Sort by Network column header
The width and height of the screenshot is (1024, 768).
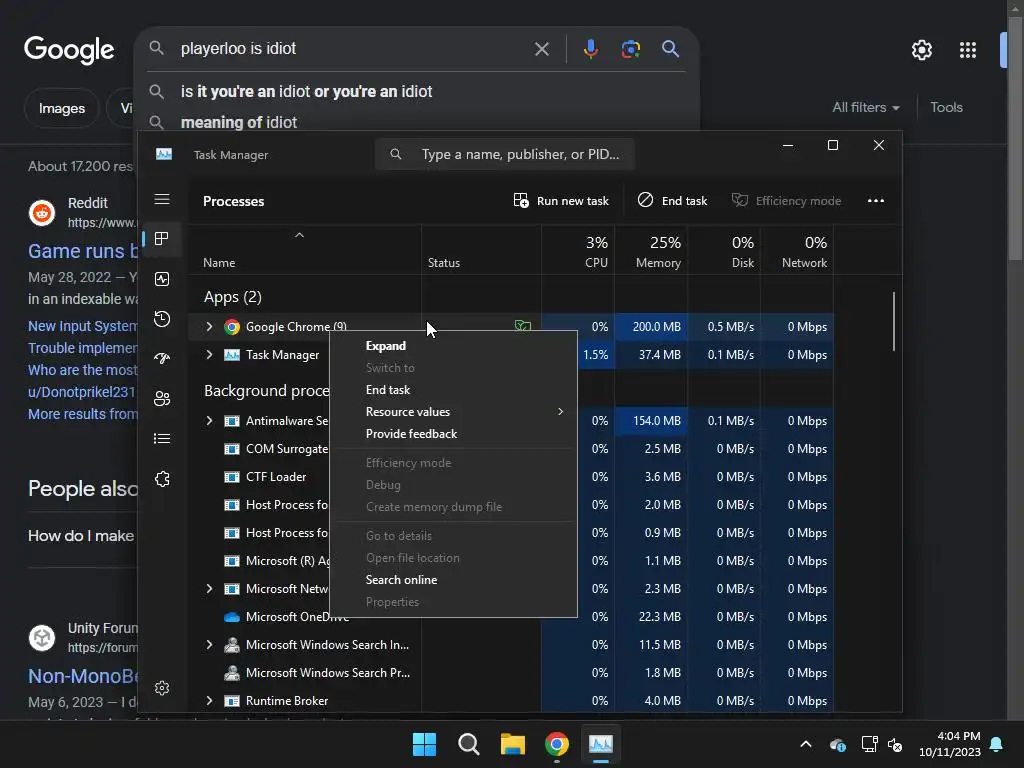click(x=797, y=251)
